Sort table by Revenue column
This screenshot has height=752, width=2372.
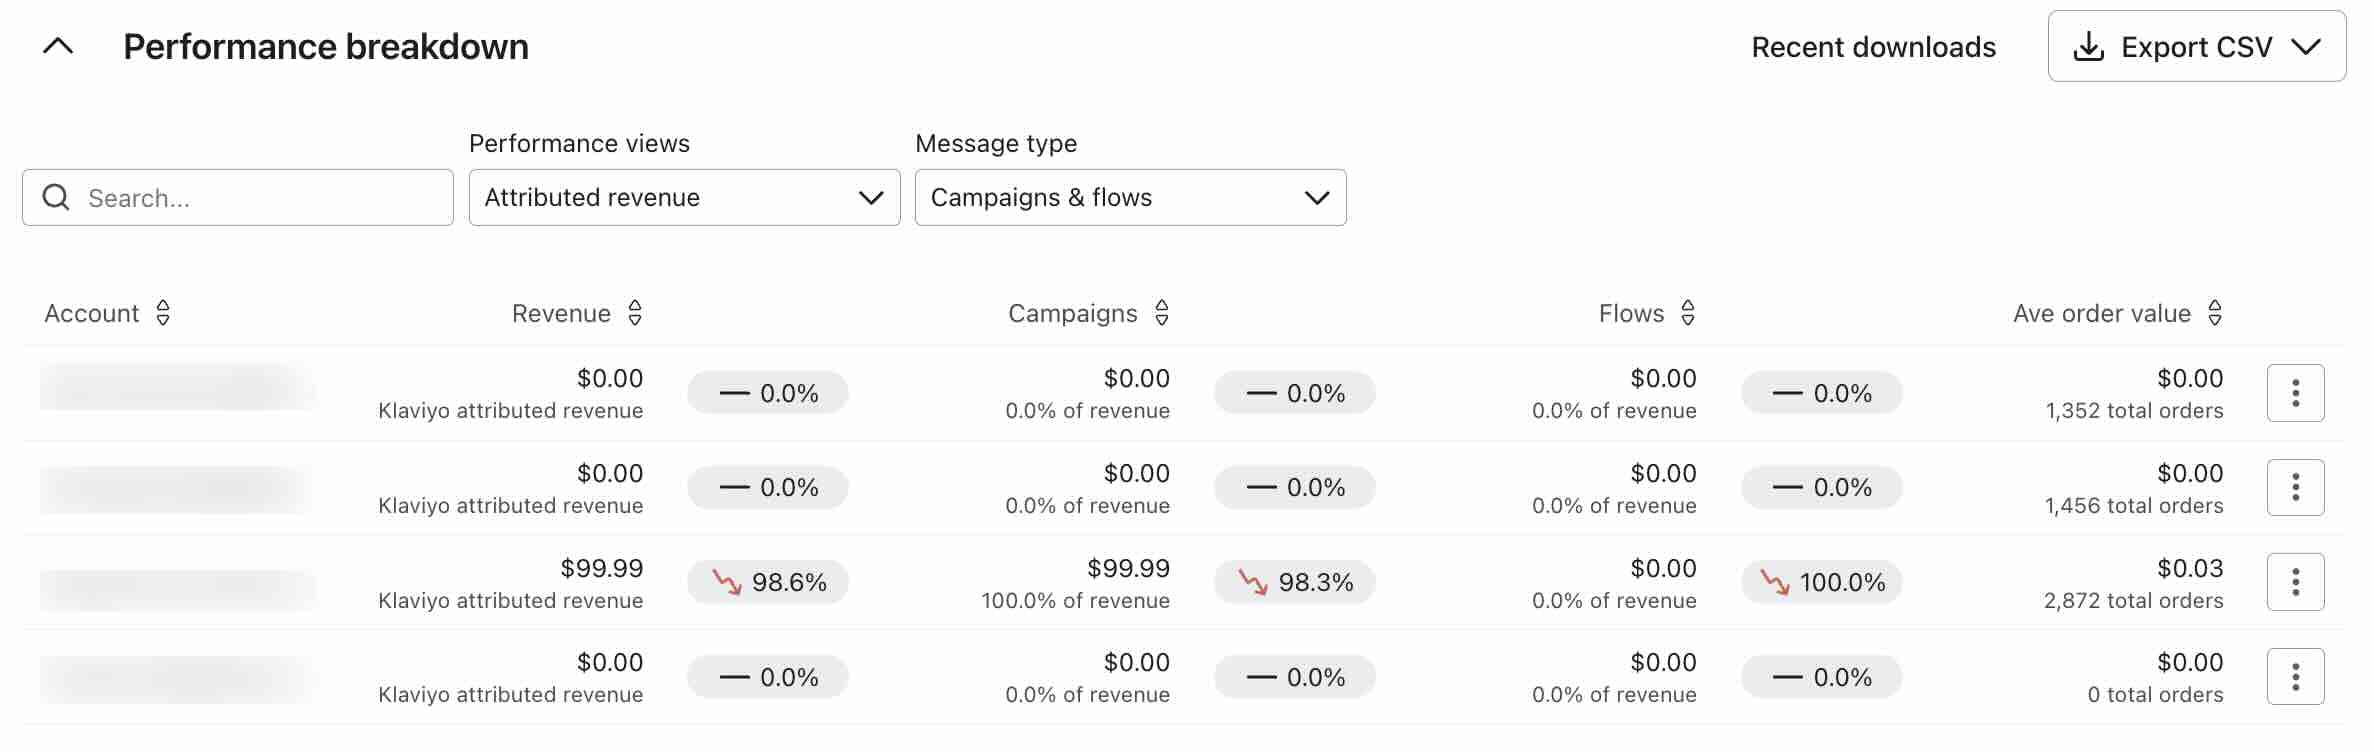tap(635, 313)
